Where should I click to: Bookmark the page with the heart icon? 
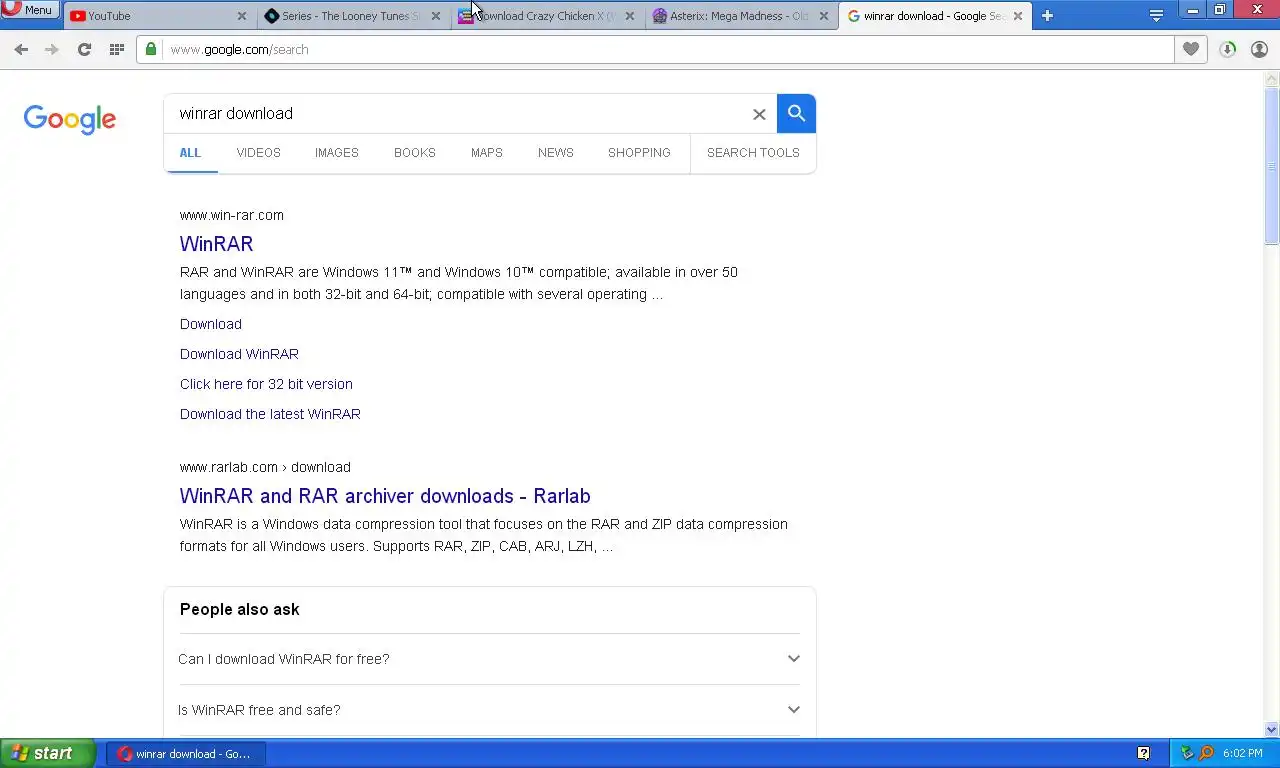pyautogui.click(x=1190, y=49)
